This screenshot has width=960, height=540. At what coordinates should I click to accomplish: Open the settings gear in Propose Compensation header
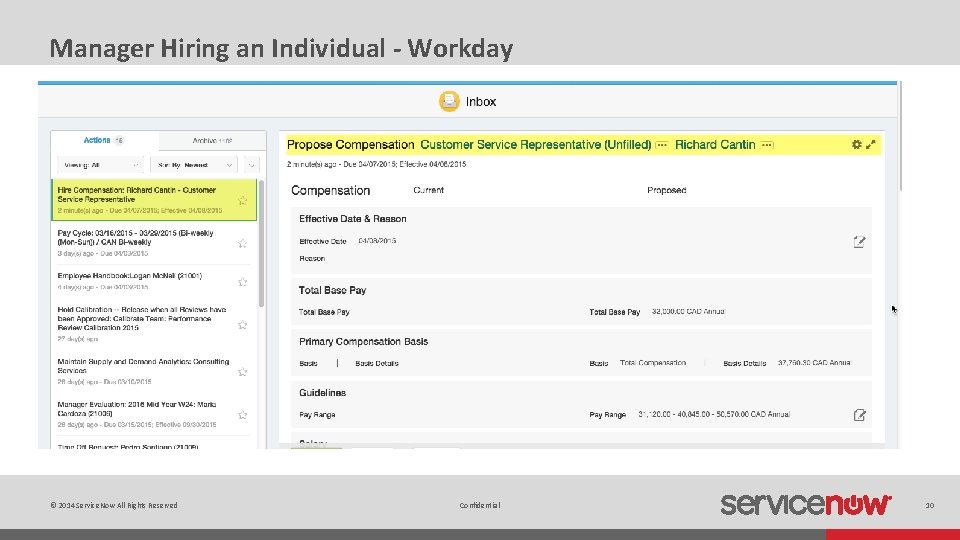click(857, 144)
